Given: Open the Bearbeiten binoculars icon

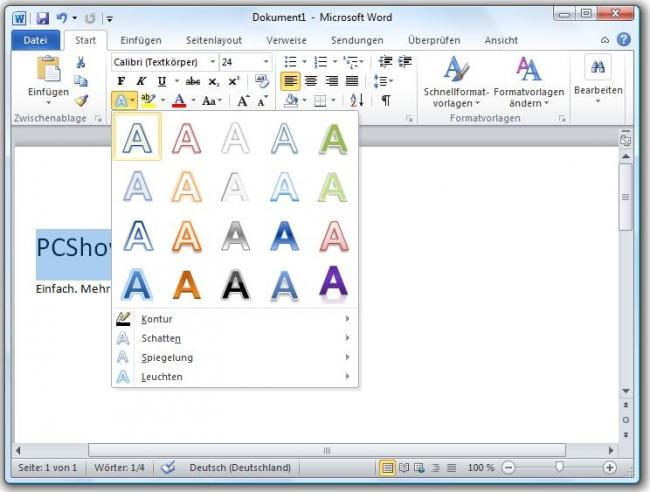Looking at the screenshot, I should 598,67.
